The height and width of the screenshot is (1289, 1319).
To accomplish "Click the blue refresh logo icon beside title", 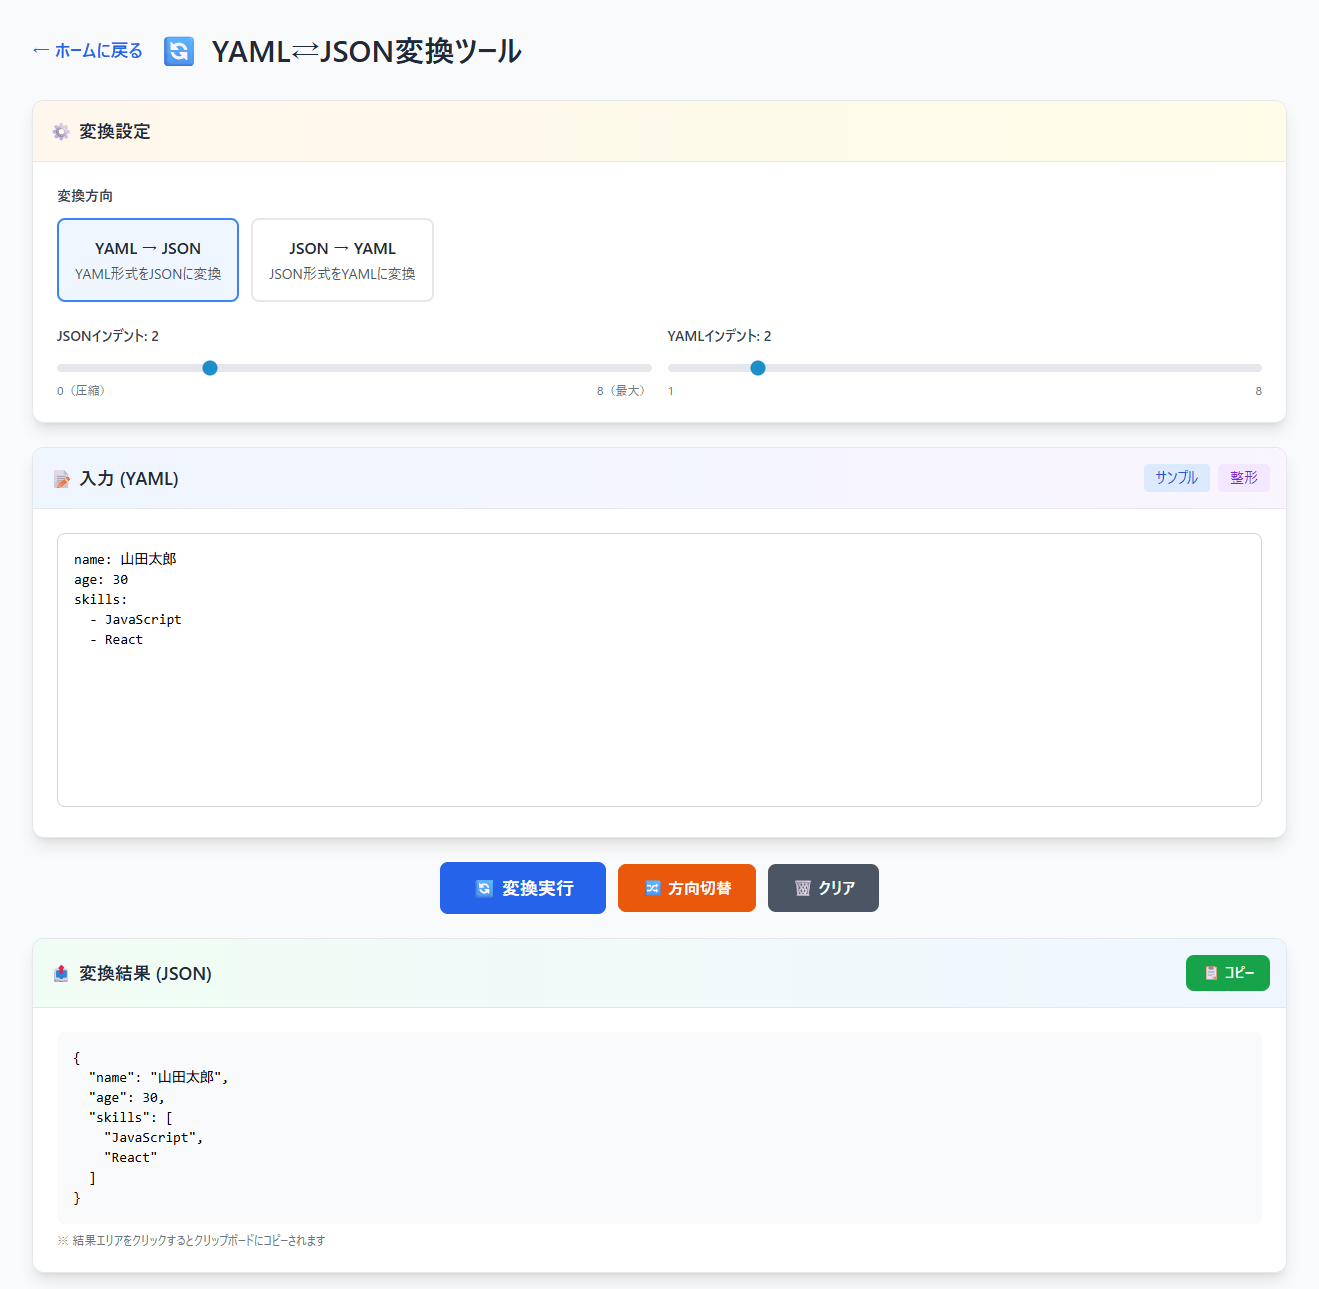I will coord(179,51).
